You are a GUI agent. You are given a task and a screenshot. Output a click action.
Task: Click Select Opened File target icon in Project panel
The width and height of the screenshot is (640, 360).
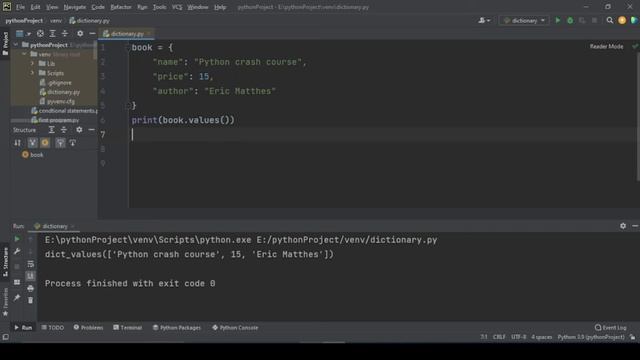click(x=40, y=33)
